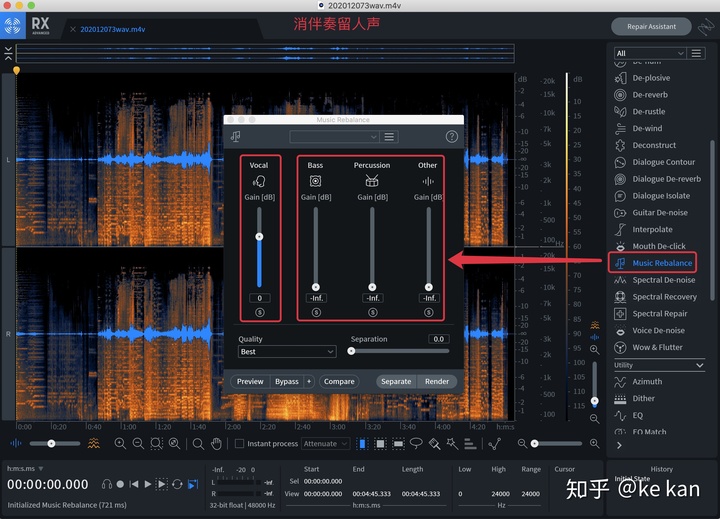Enable the Instant process checkbox
Viewport: 720px width, 519px height.
point(239,444)
